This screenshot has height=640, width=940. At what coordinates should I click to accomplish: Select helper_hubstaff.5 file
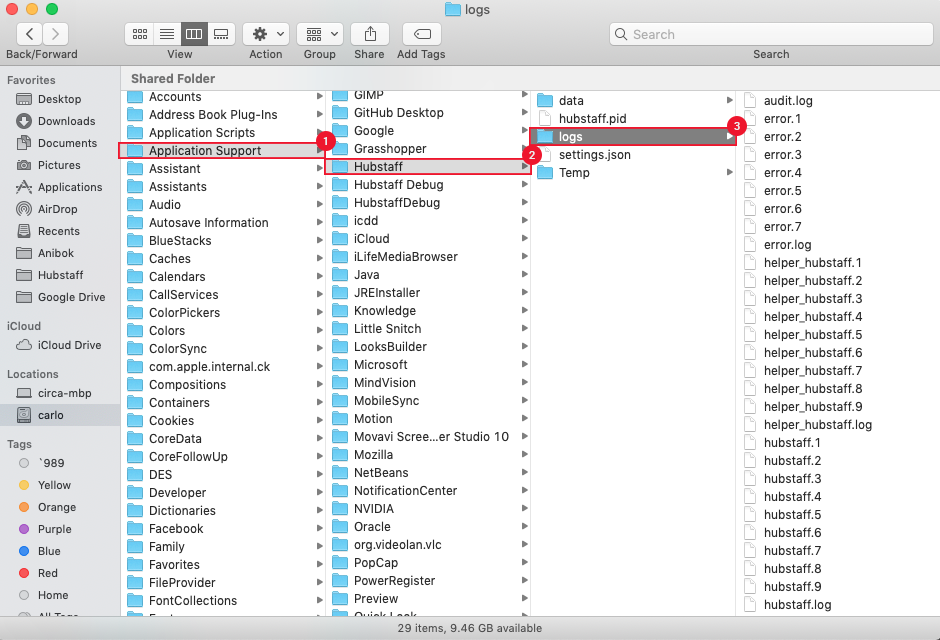click(x=837, y=334)
